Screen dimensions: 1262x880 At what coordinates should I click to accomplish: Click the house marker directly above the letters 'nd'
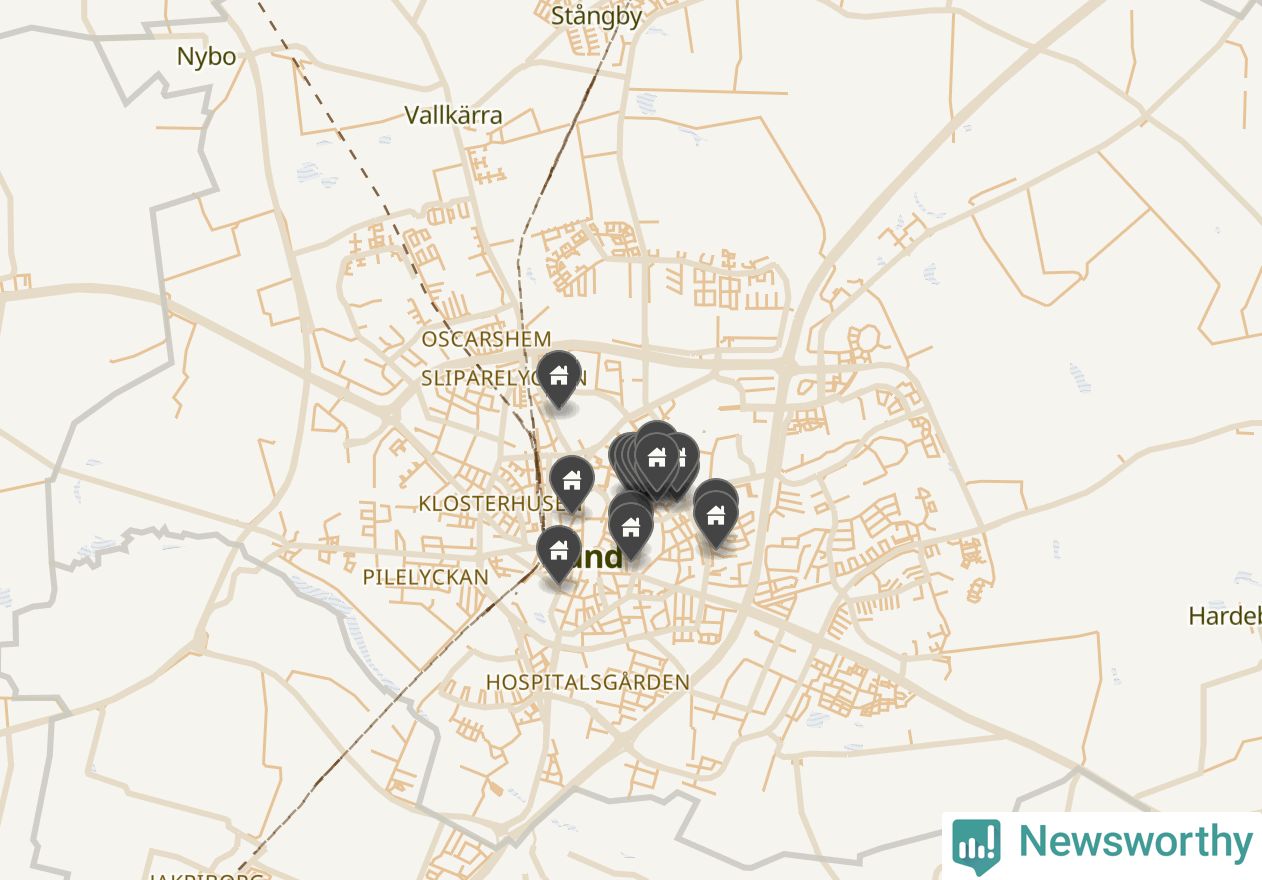(x=631, y=527)
